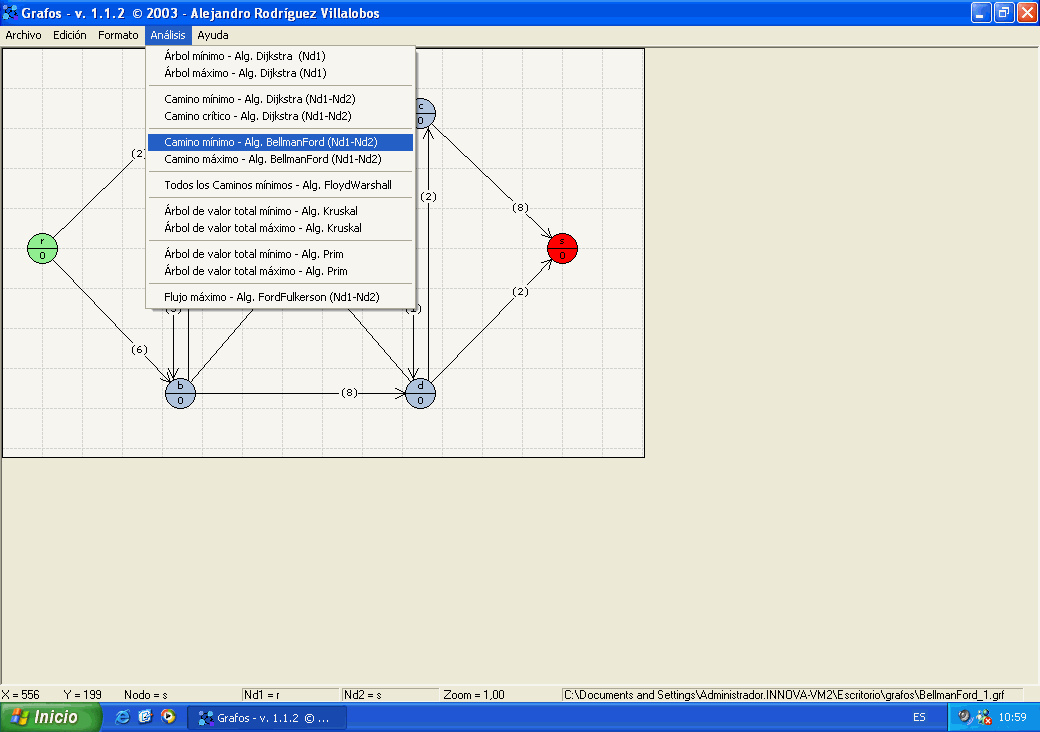Click the ES language indicator in taskbar

[x=919, y=717]
